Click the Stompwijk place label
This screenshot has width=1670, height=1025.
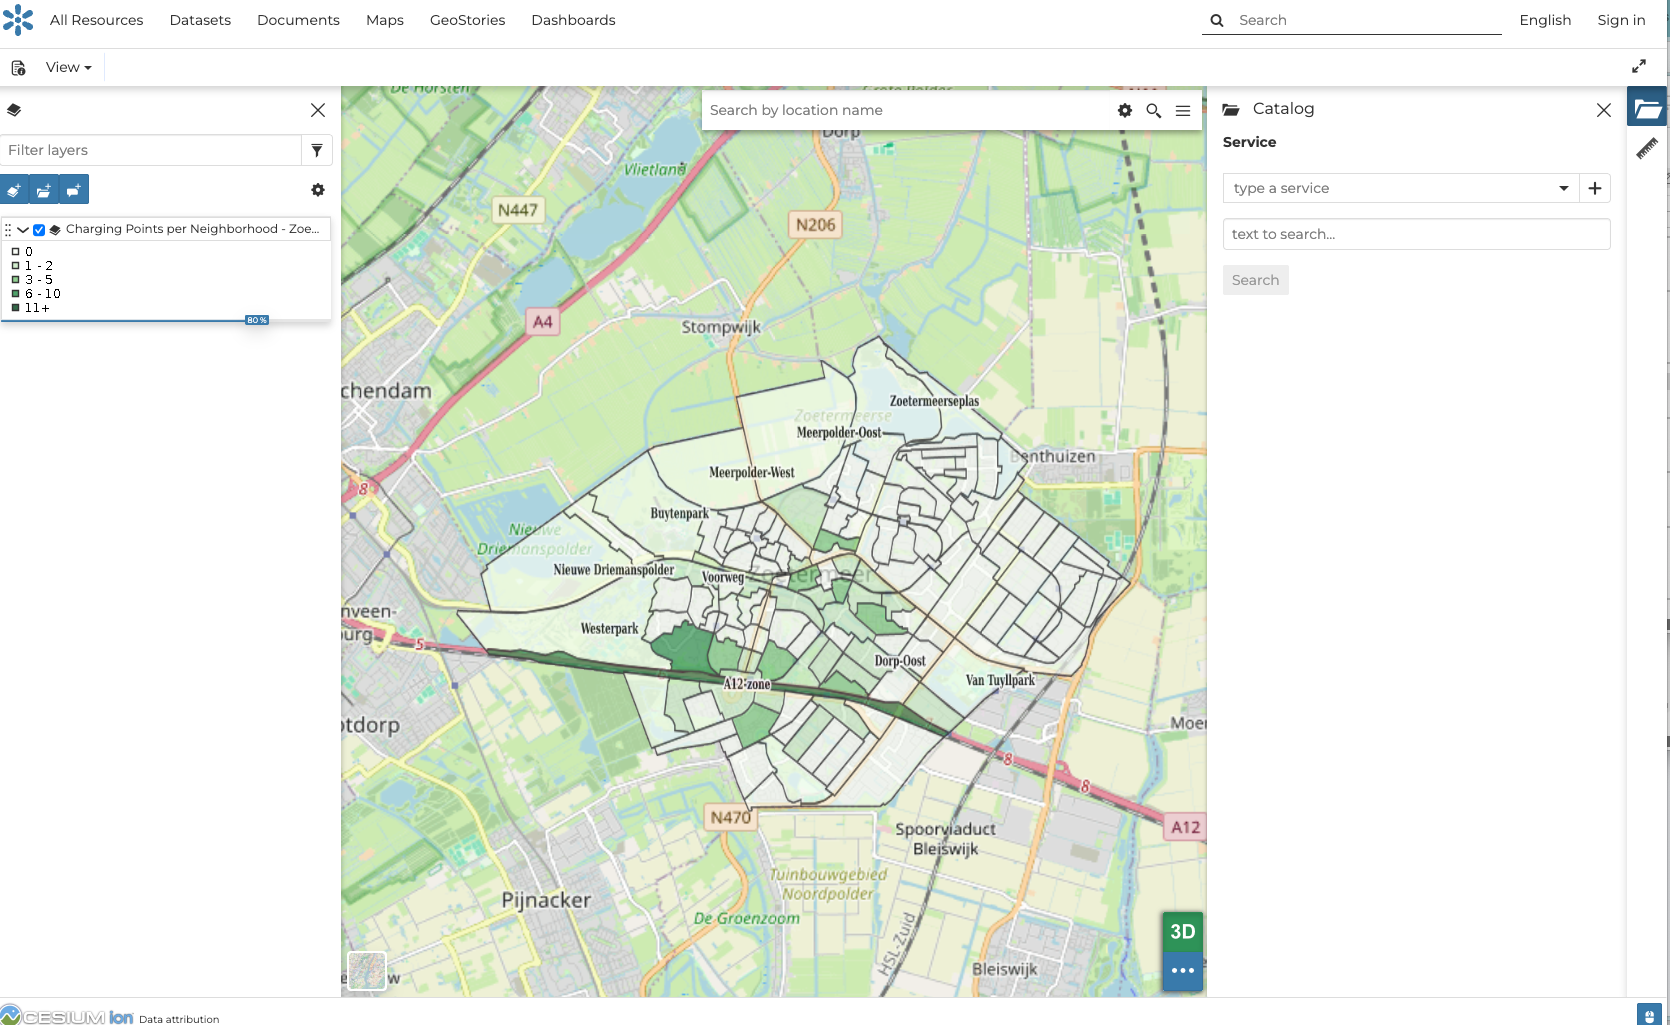click(x=721, y=327)
